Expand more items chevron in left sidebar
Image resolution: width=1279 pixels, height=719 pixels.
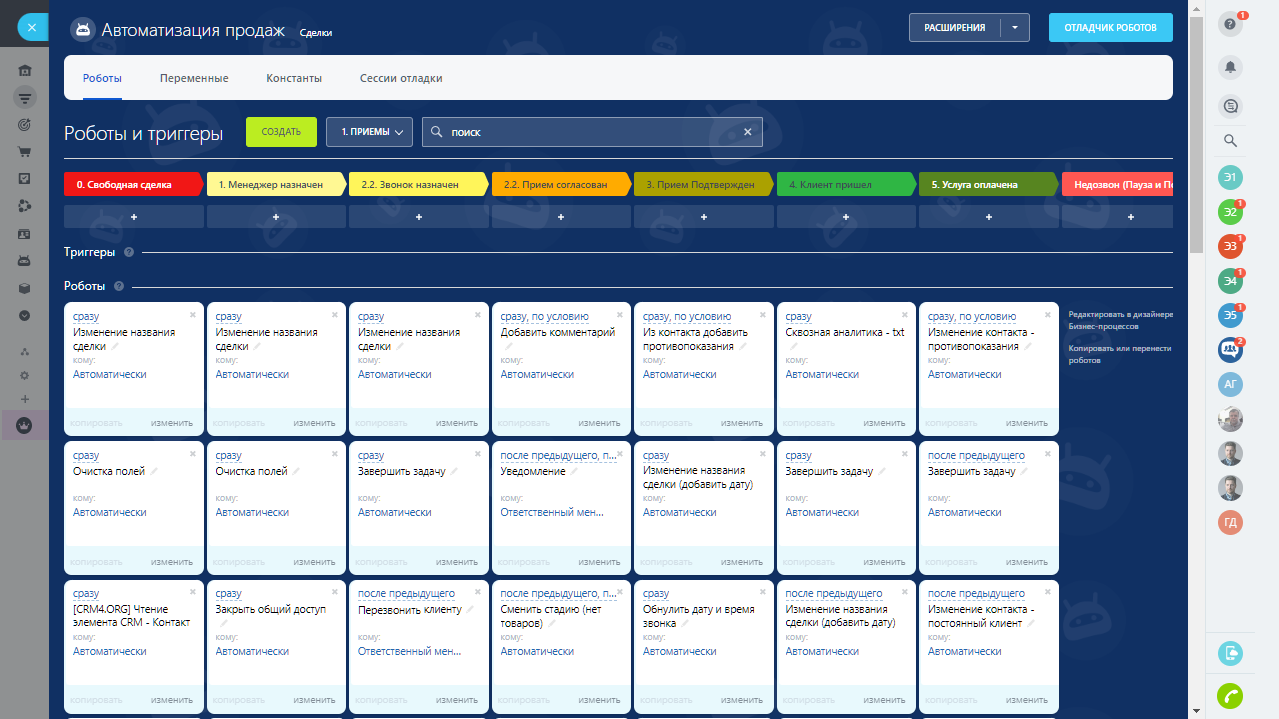(x=25, y=315)
